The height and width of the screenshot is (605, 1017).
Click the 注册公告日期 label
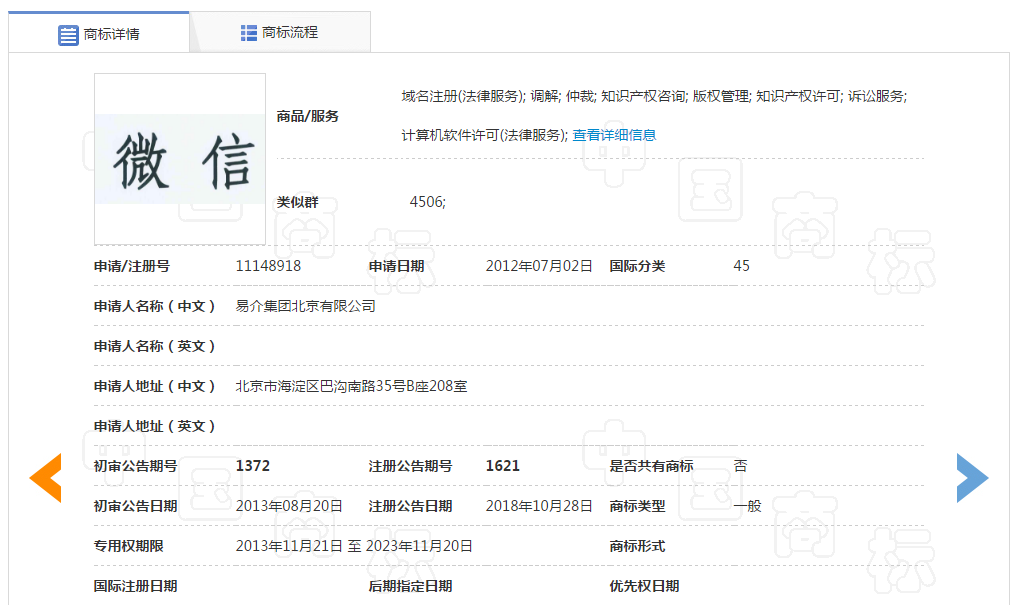tap(410, 506)
